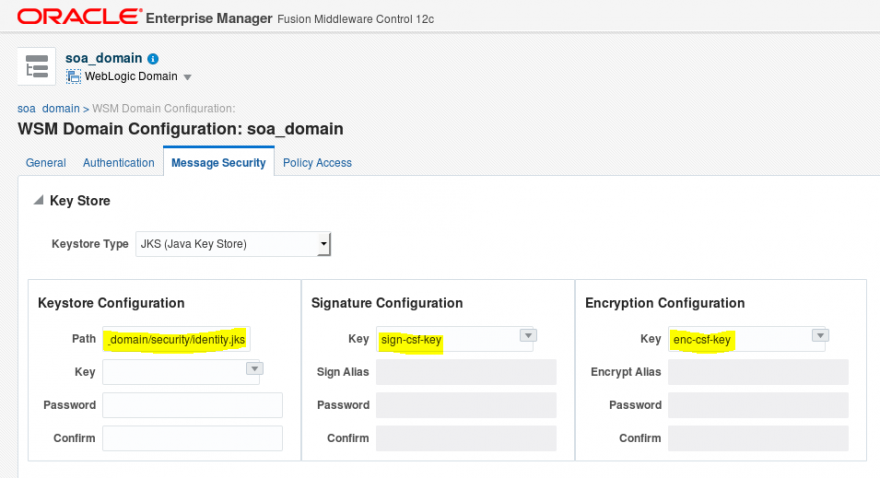Click the sign-csf-key value text
The image size is (880, 478).
tap(411, 340)
